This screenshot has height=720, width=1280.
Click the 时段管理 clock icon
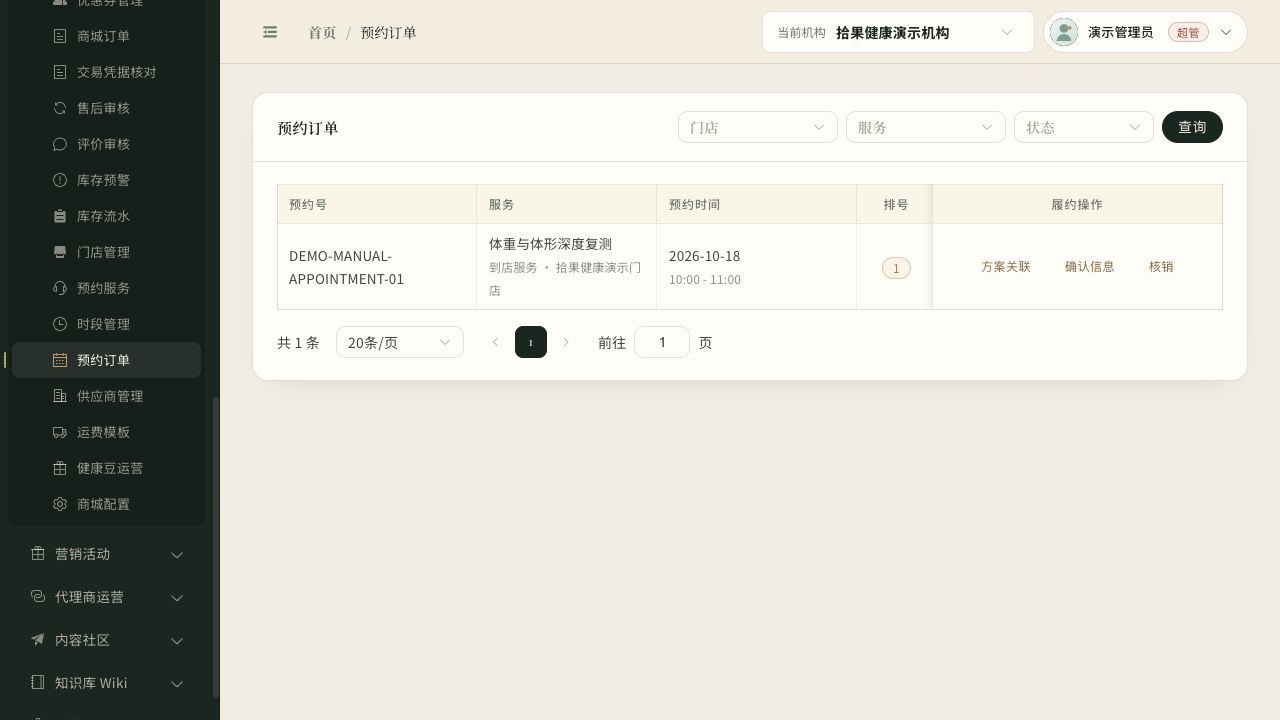(x=60, y=324)
